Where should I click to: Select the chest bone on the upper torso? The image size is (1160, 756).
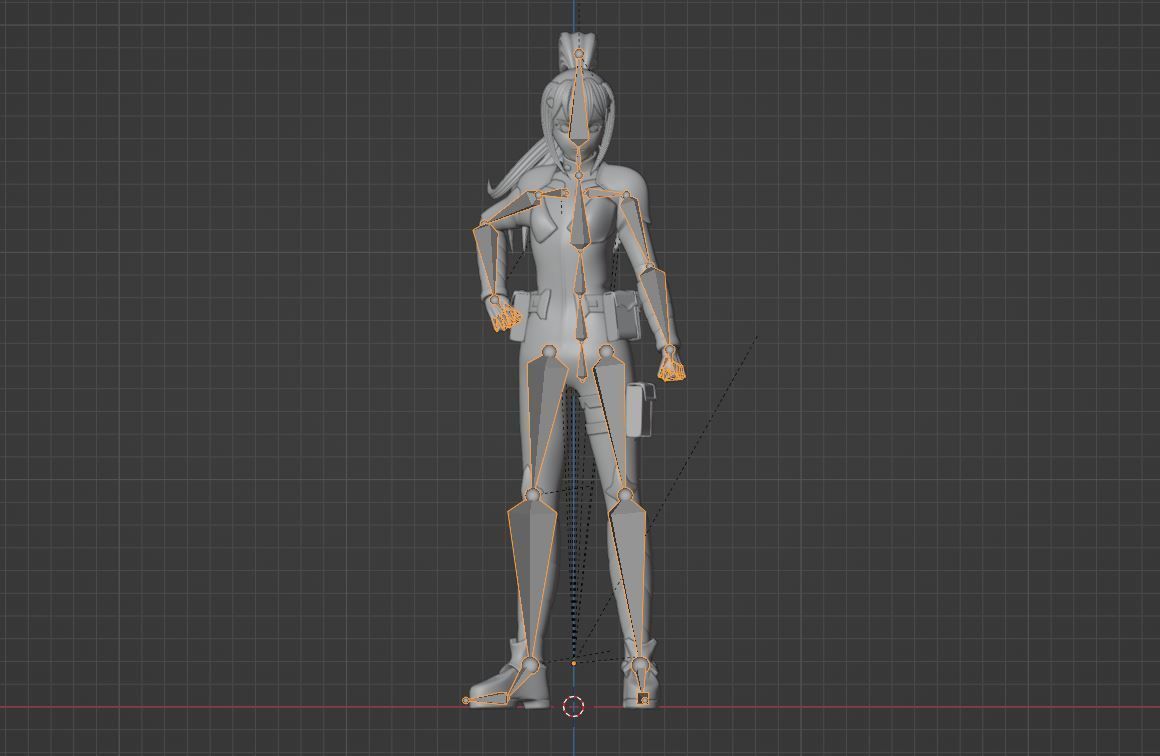579,218
